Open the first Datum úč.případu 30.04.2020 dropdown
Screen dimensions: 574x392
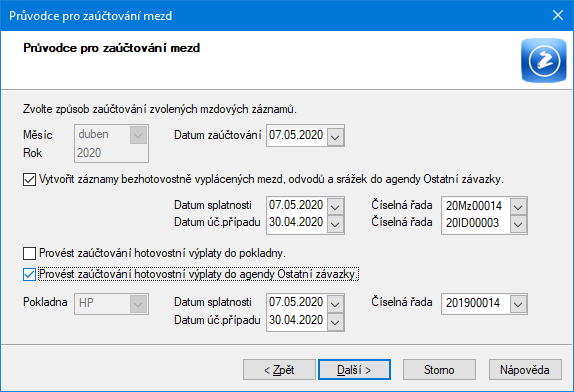click(x=335, y=224)
